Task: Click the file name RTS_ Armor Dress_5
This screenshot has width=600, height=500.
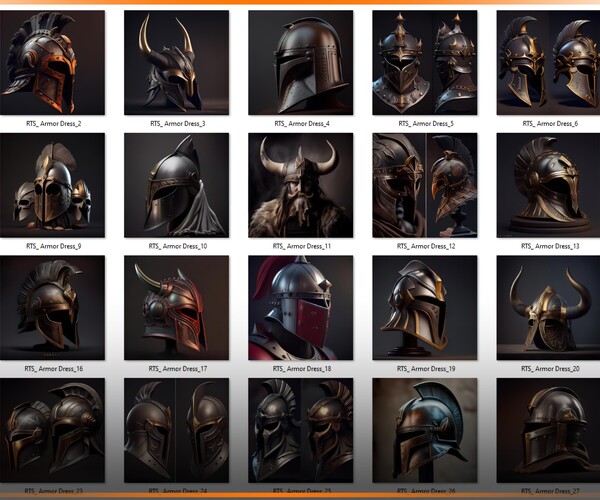Action: pyautogui.click(x=426, y=124)
